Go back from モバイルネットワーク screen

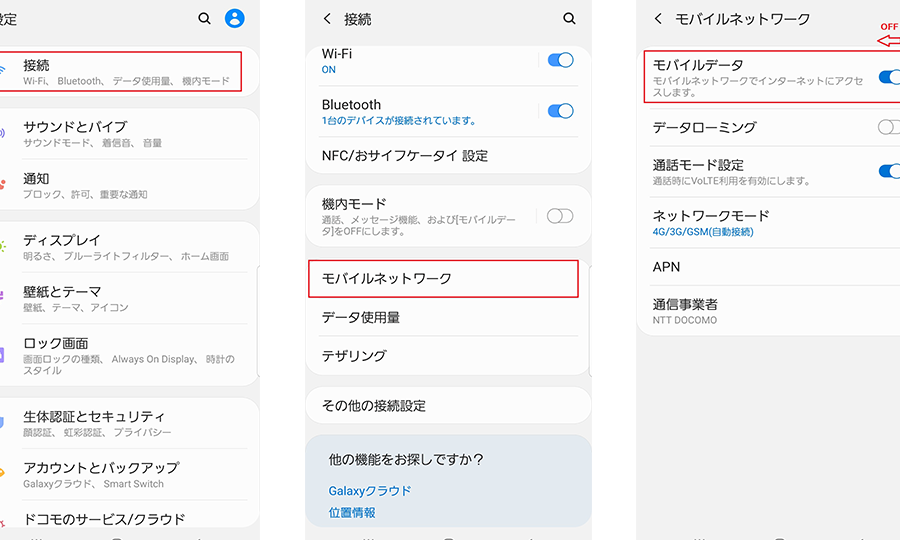pyautogui.click(x=658, y=19)
